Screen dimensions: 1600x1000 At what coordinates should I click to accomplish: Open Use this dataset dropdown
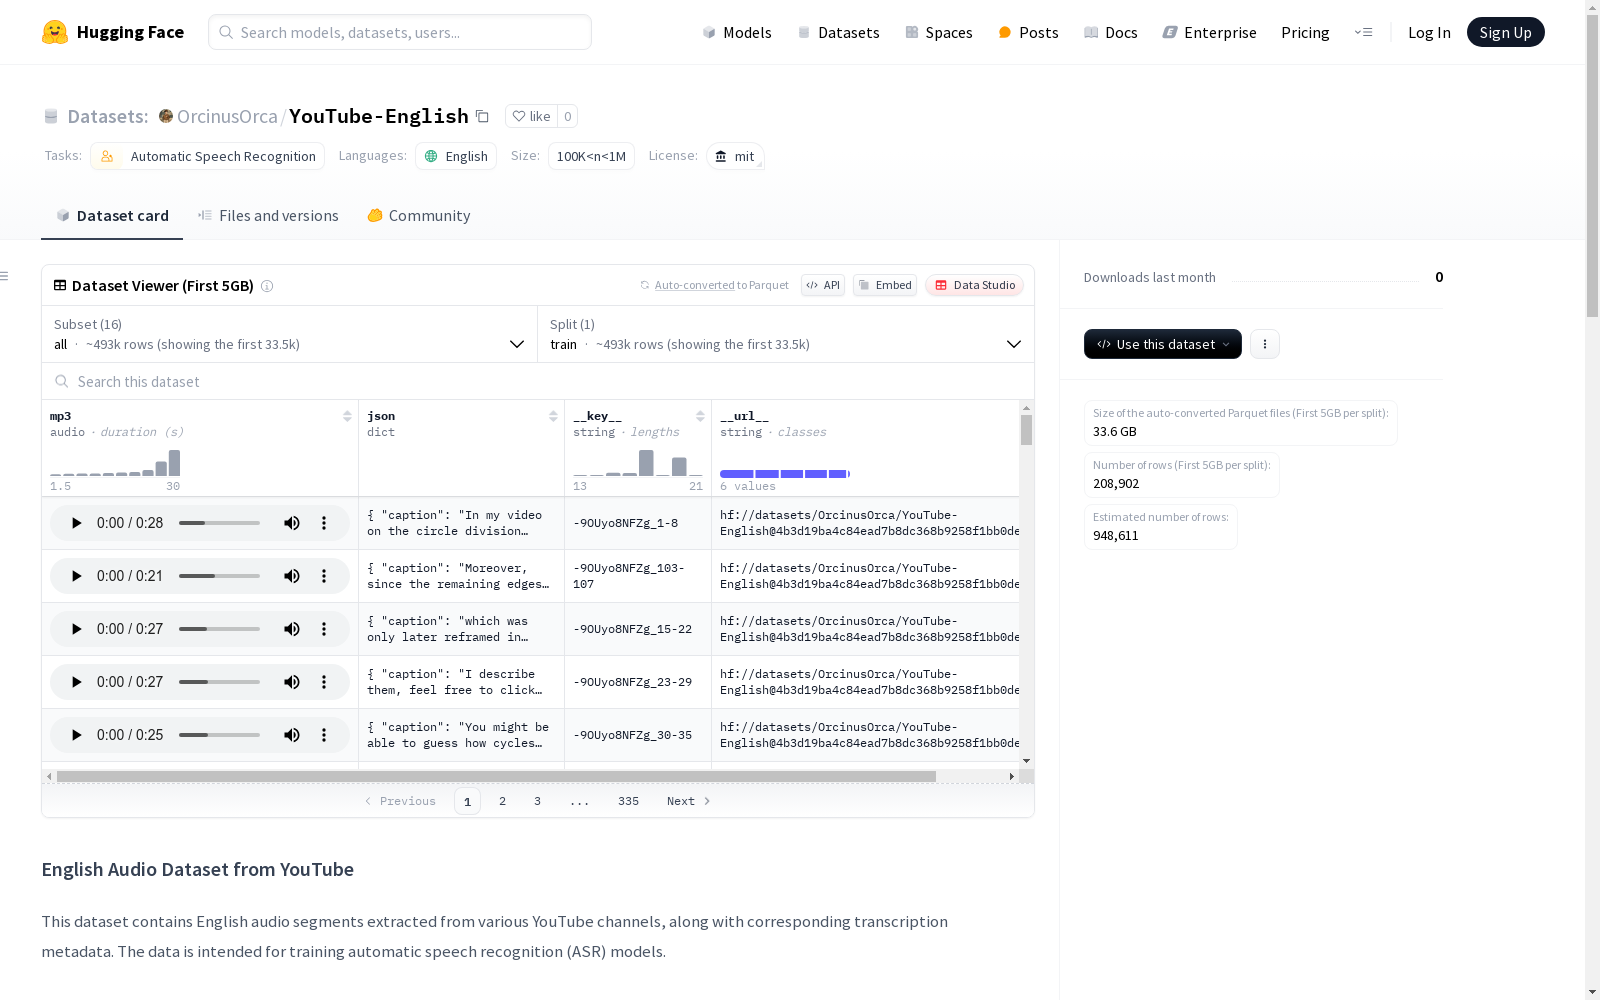click(x=1163, y=344)
